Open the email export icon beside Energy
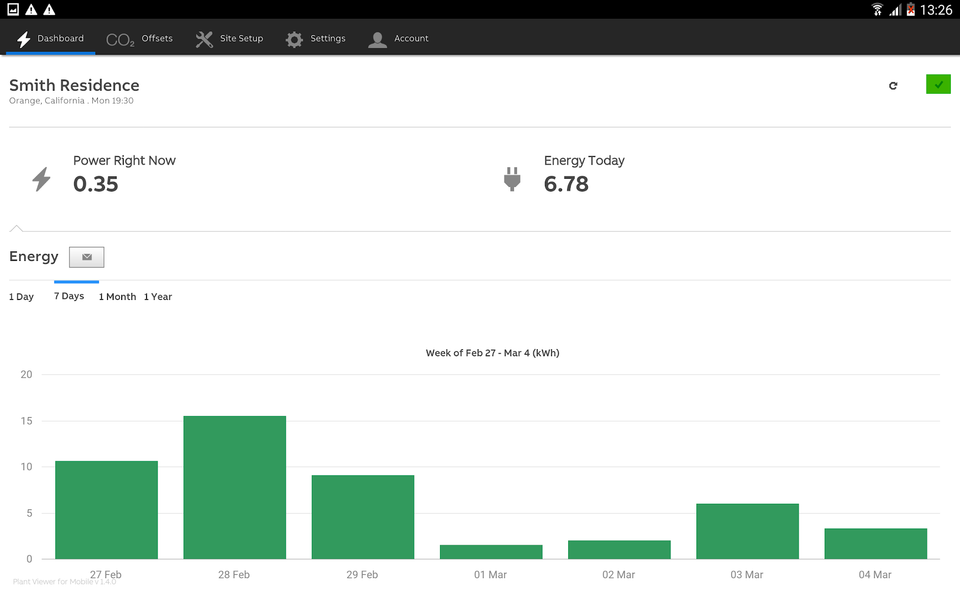This screenshot has height=600, width=960. pyautogui.click(x=85, y=257)
